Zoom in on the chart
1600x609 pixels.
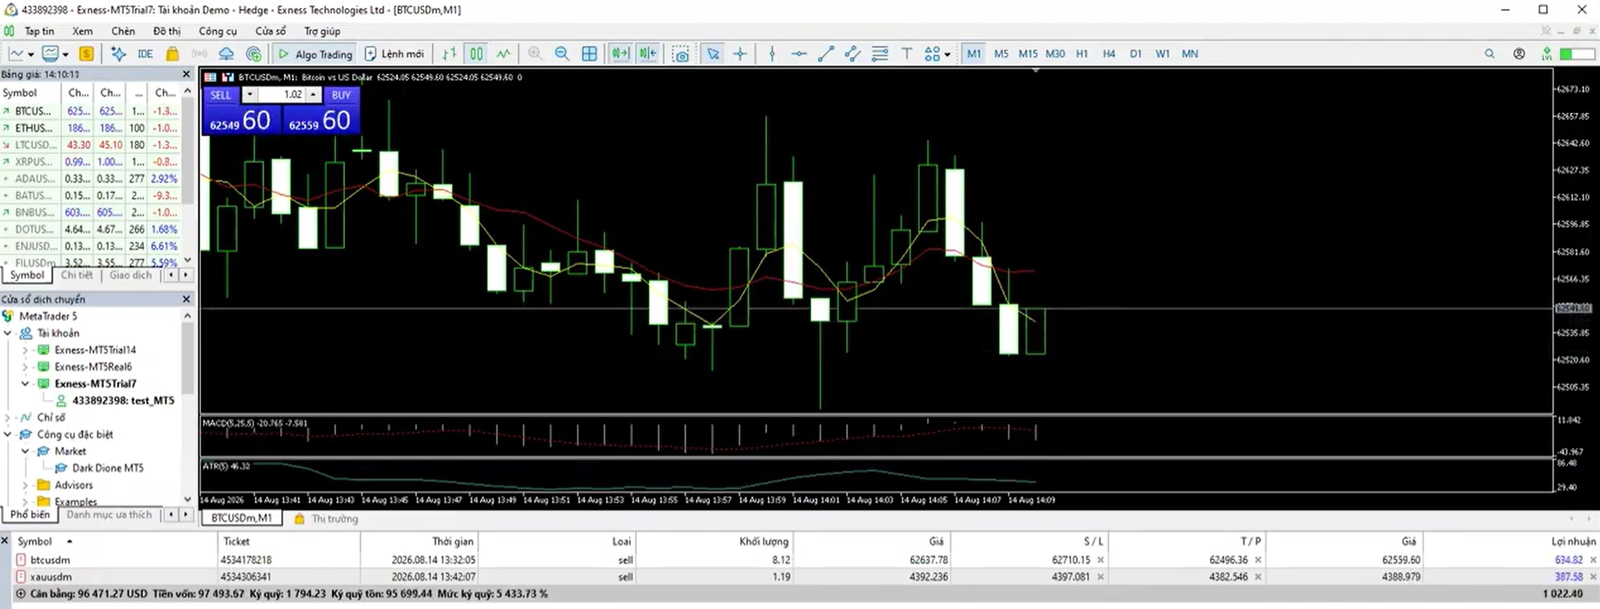(x=535, y=54)
